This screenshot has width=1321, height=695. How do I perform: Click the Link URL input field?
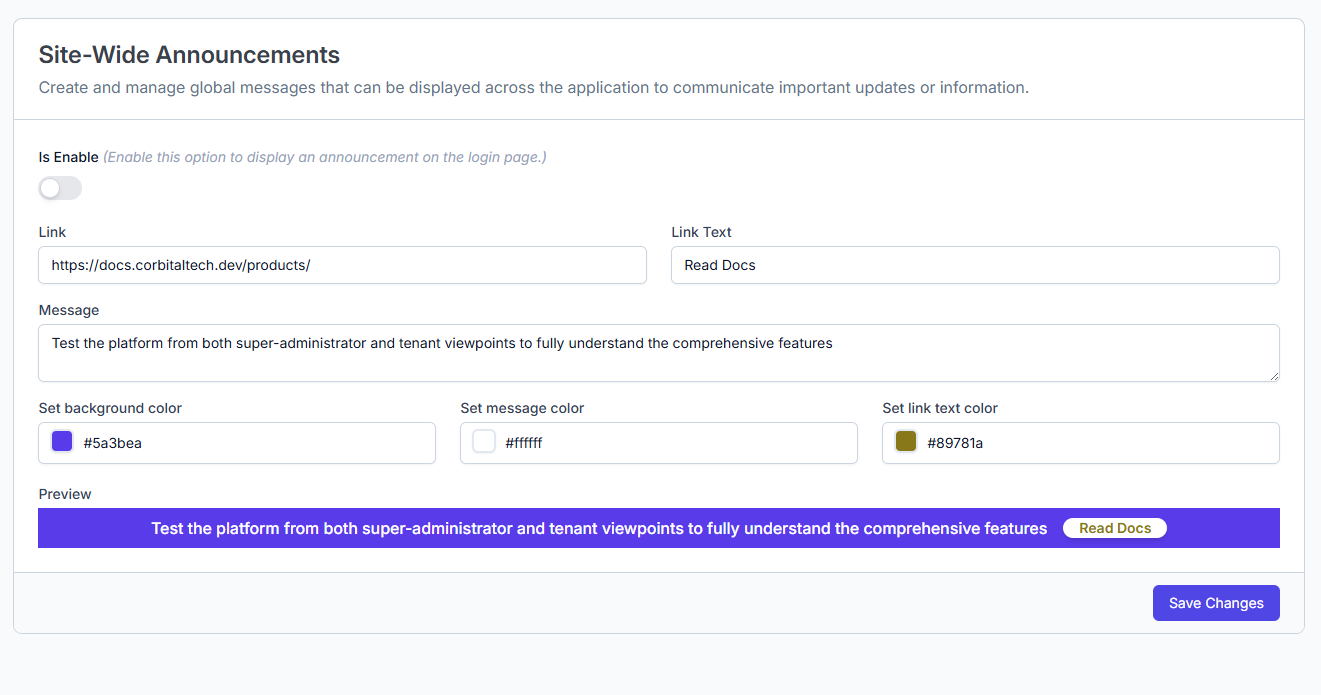pyautogui.click(x=342, y=265)
